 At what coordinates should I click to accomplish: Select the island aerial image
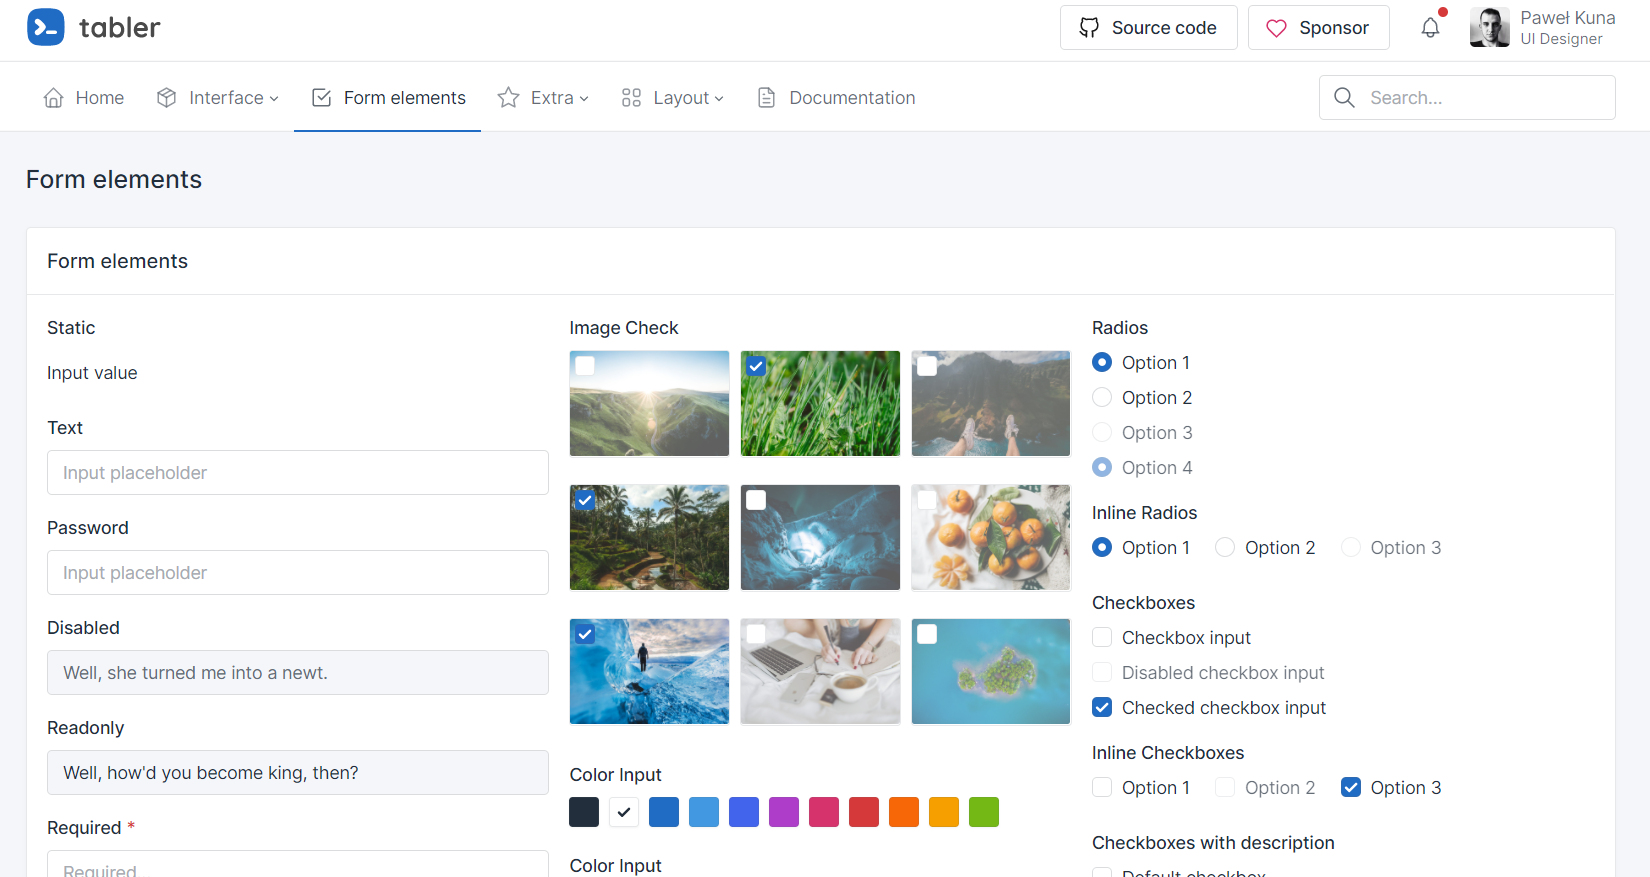pos(991,671)
